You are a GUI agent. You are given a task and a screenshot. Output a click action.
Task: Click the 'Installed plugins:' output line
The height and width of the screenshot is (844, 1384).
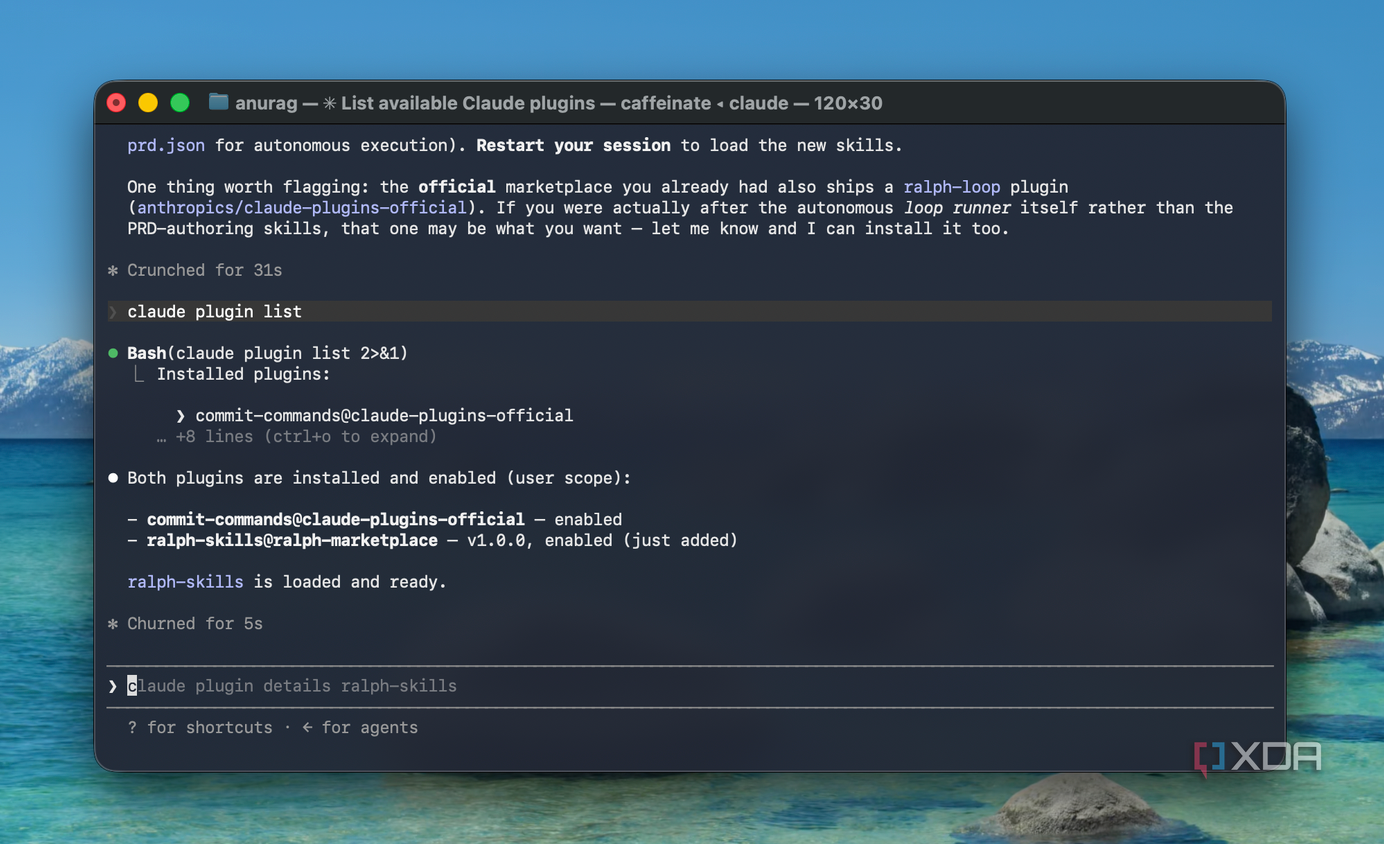coord(243,374)
